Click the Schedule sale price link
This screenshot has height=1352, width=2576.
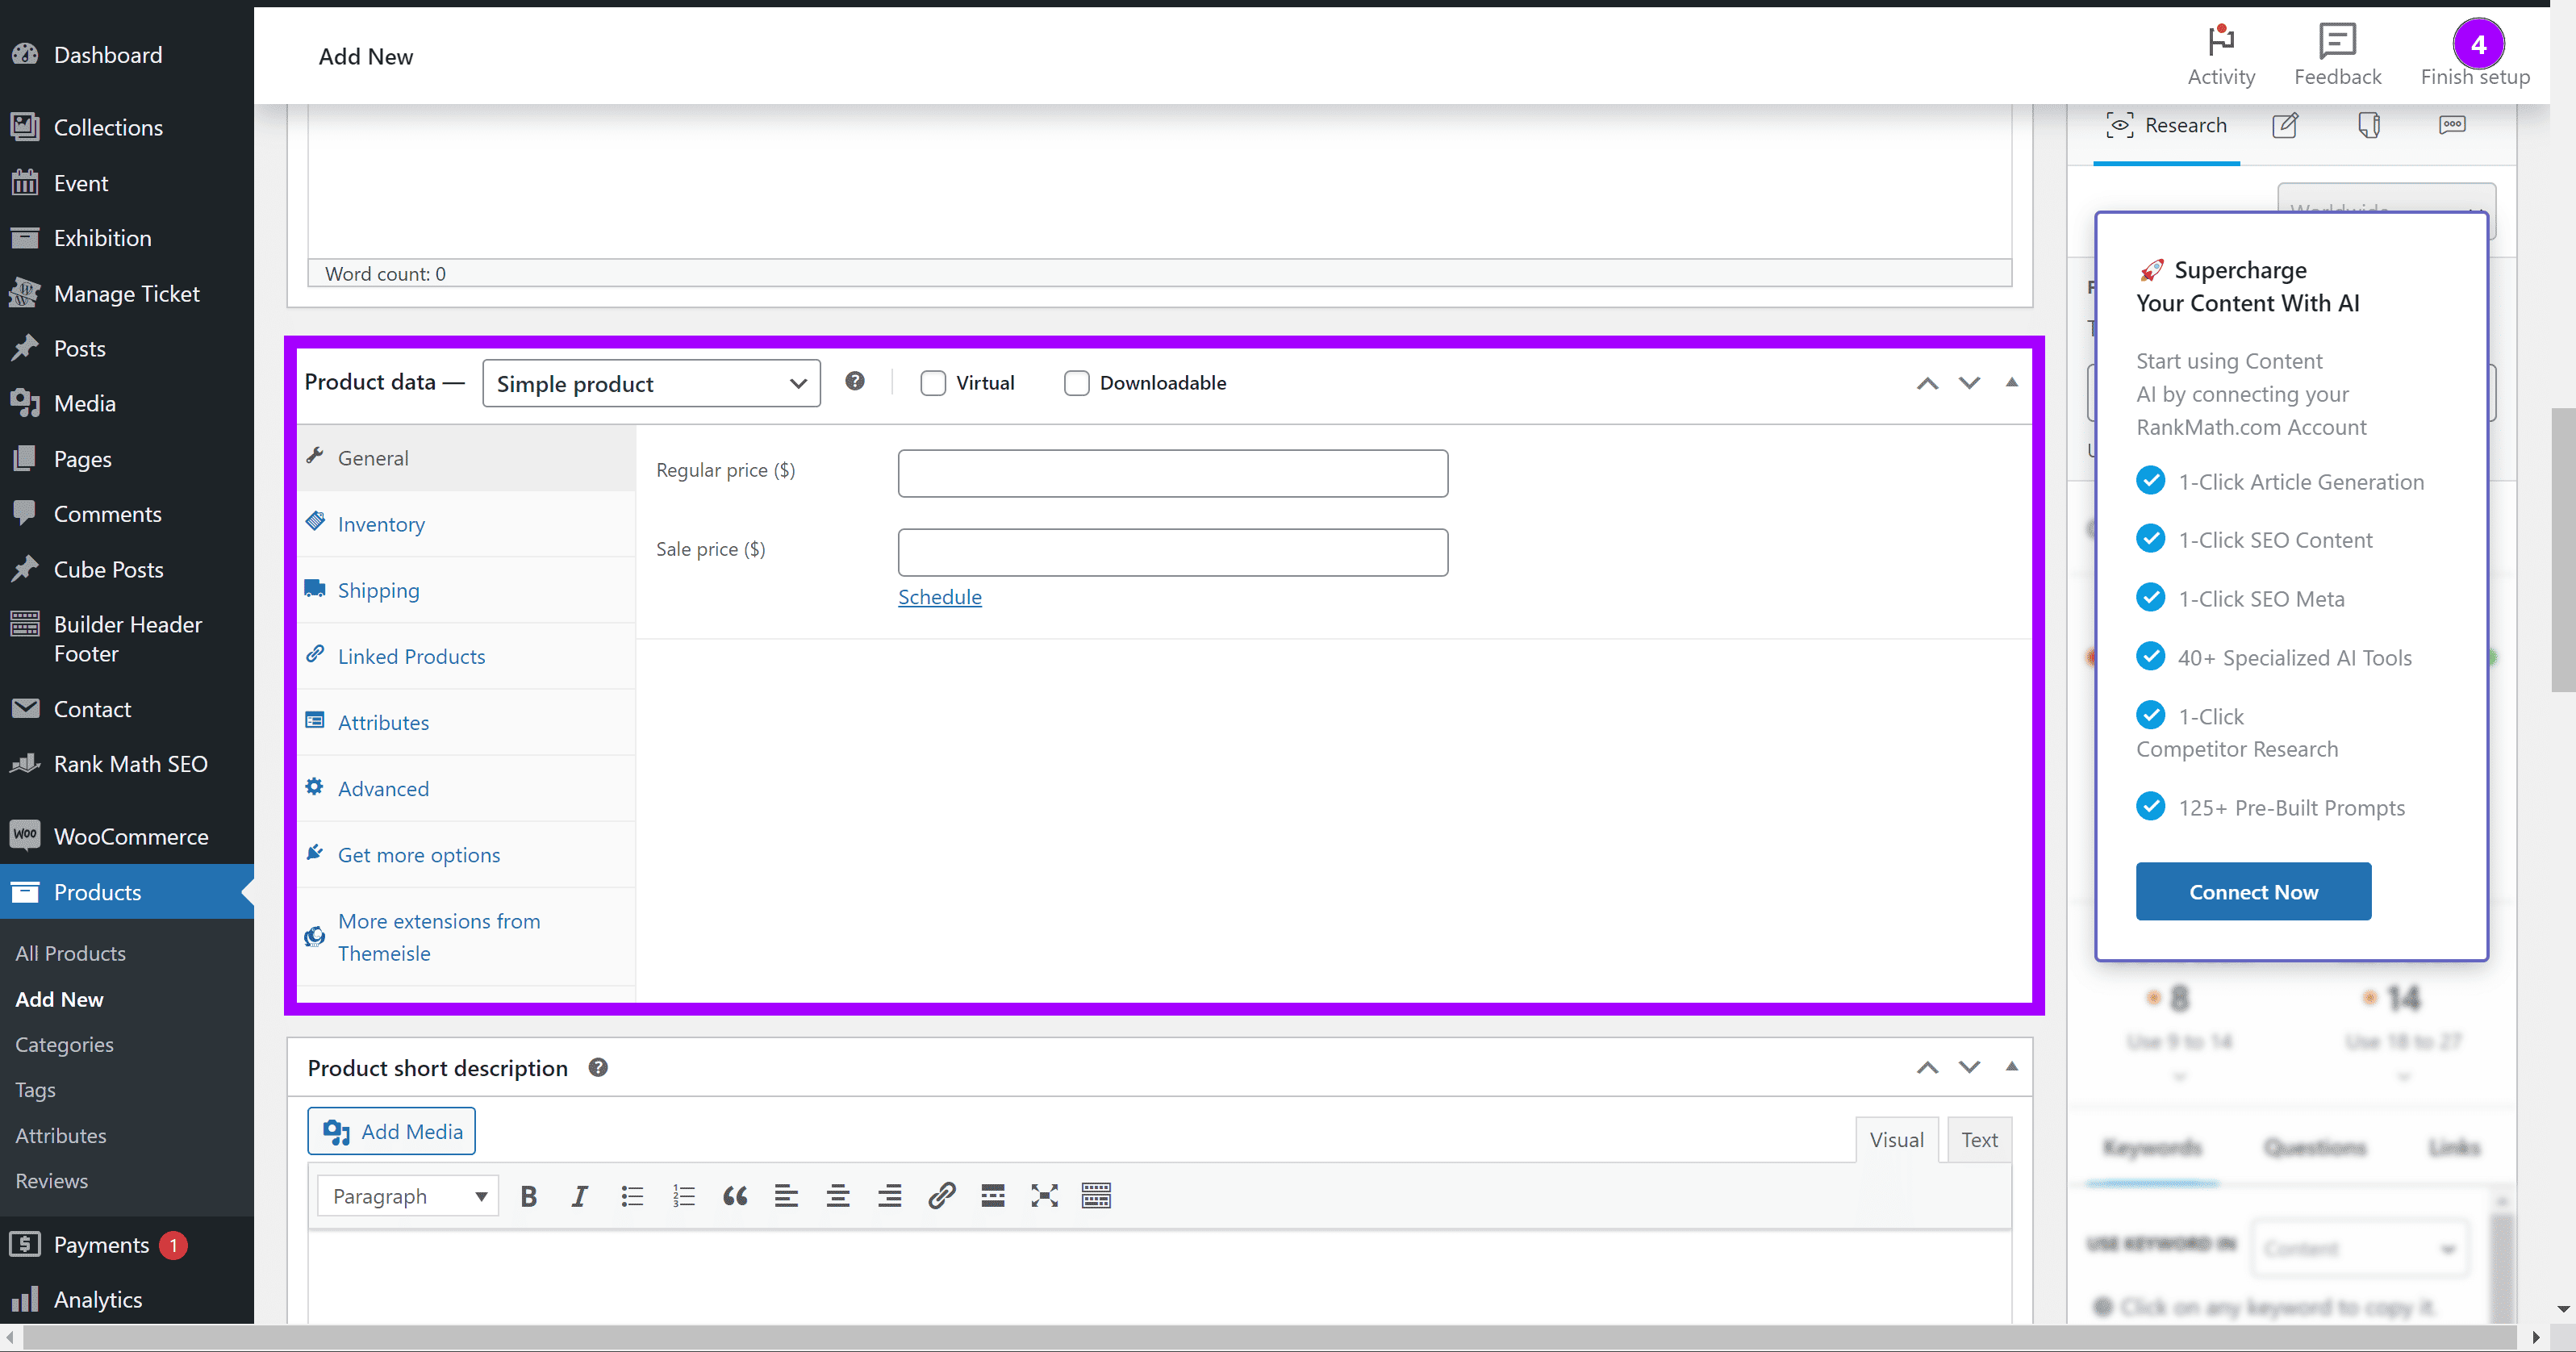tap(941, 596)
